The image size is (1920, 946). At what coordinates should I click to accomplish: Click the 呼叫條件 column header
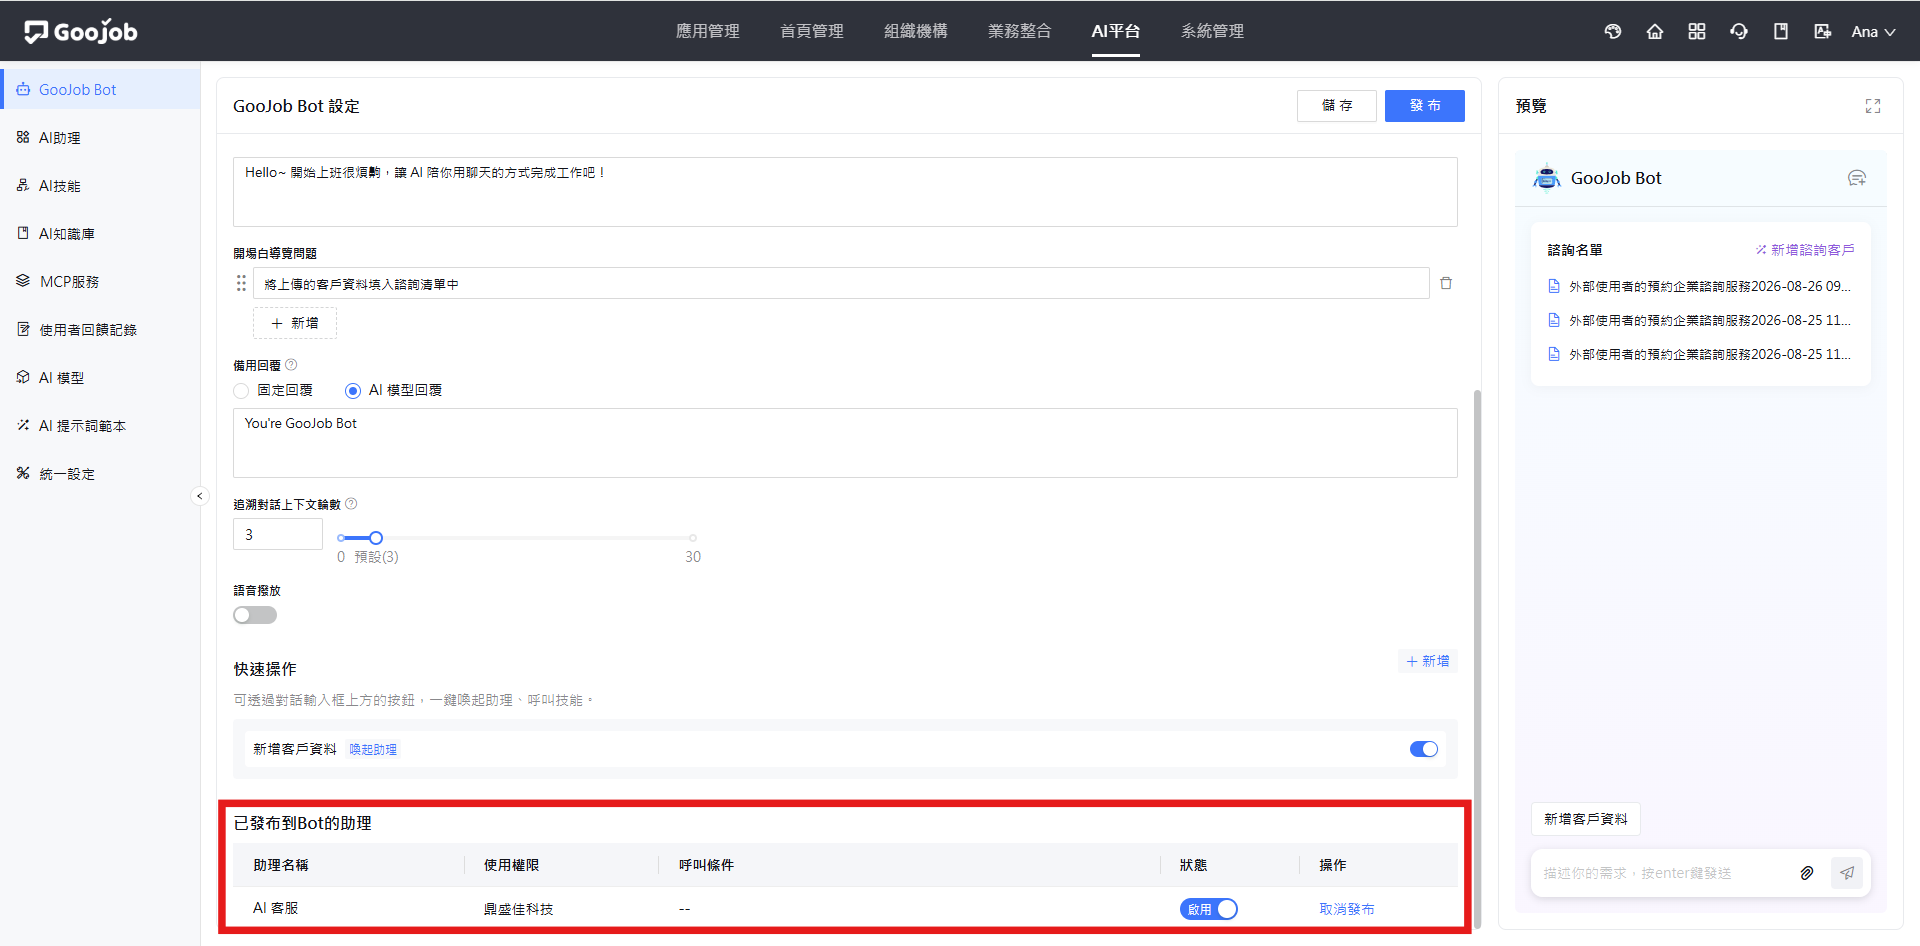tap(706, 865)
